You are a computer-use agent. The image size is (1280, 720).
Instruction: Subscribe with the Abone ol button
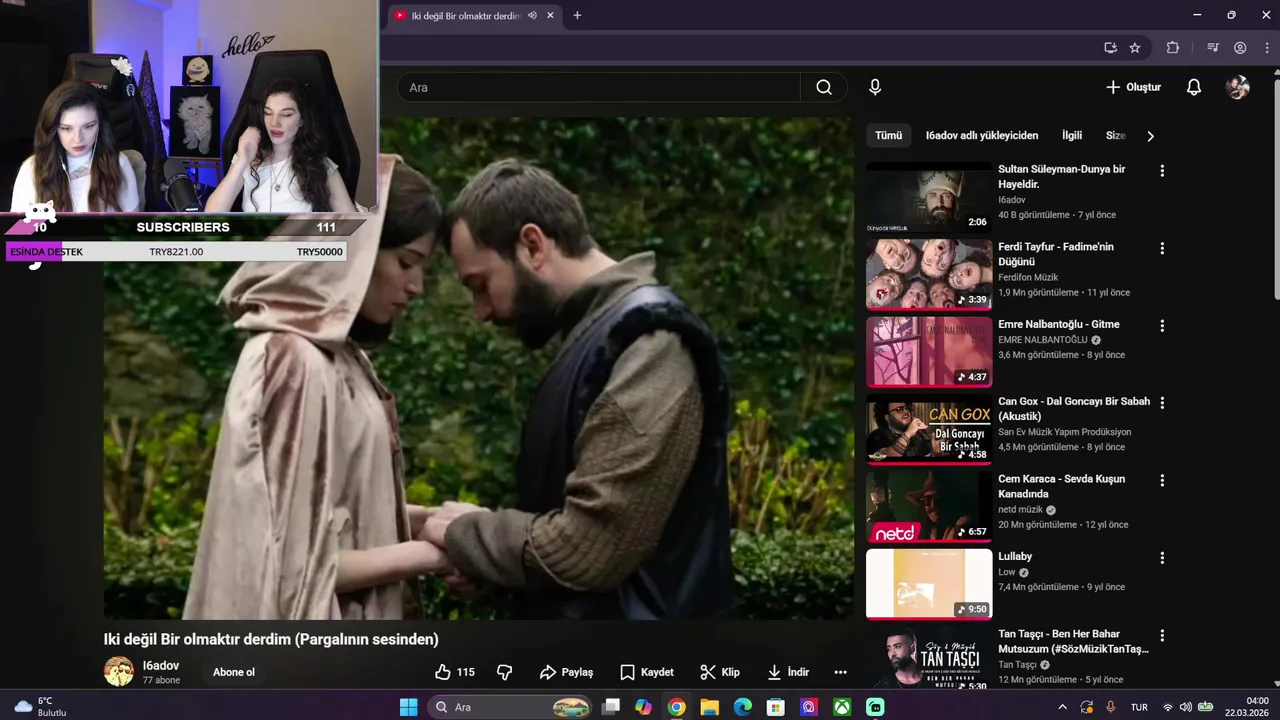[234, 672]
